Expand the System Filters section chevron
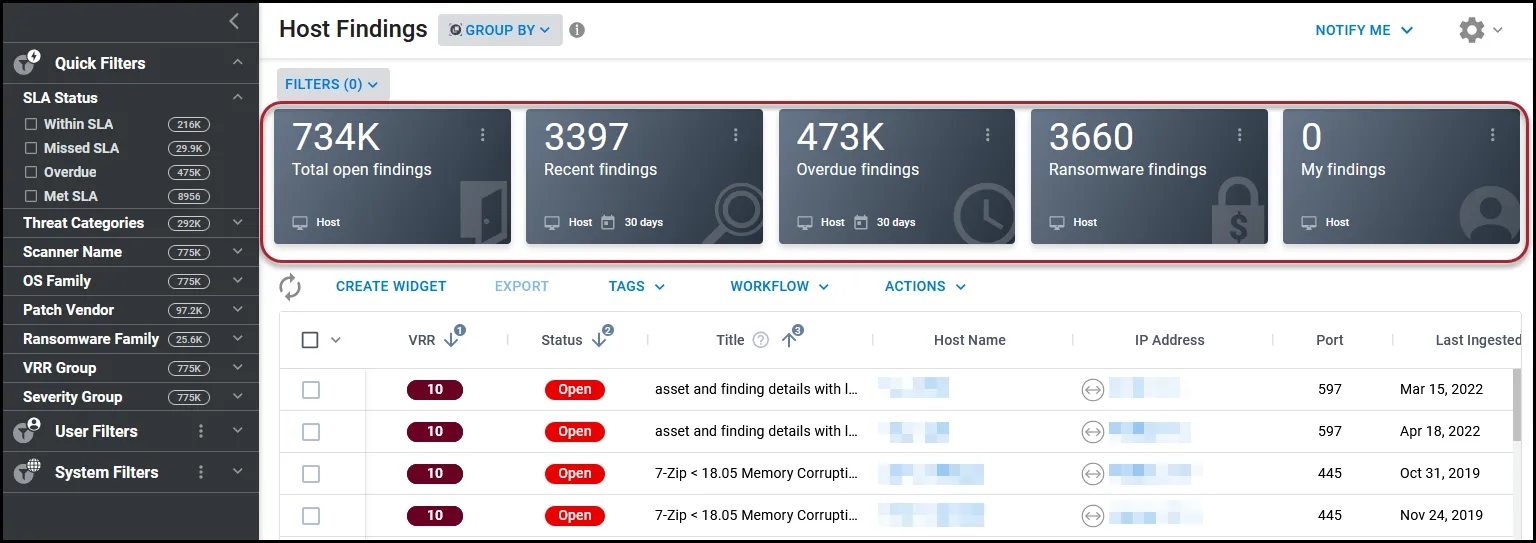The height and width of the screenshot is (543, 1536). 238,472
